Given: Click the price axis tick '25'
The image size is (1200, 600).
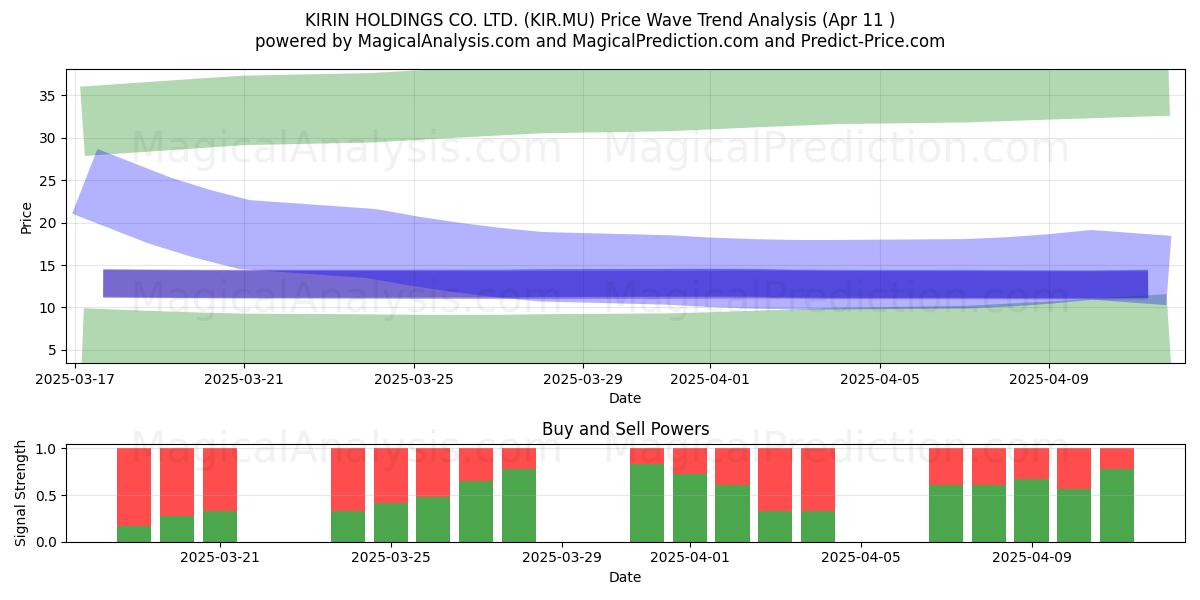Looking at the screenshot, I should click(46, 181).
